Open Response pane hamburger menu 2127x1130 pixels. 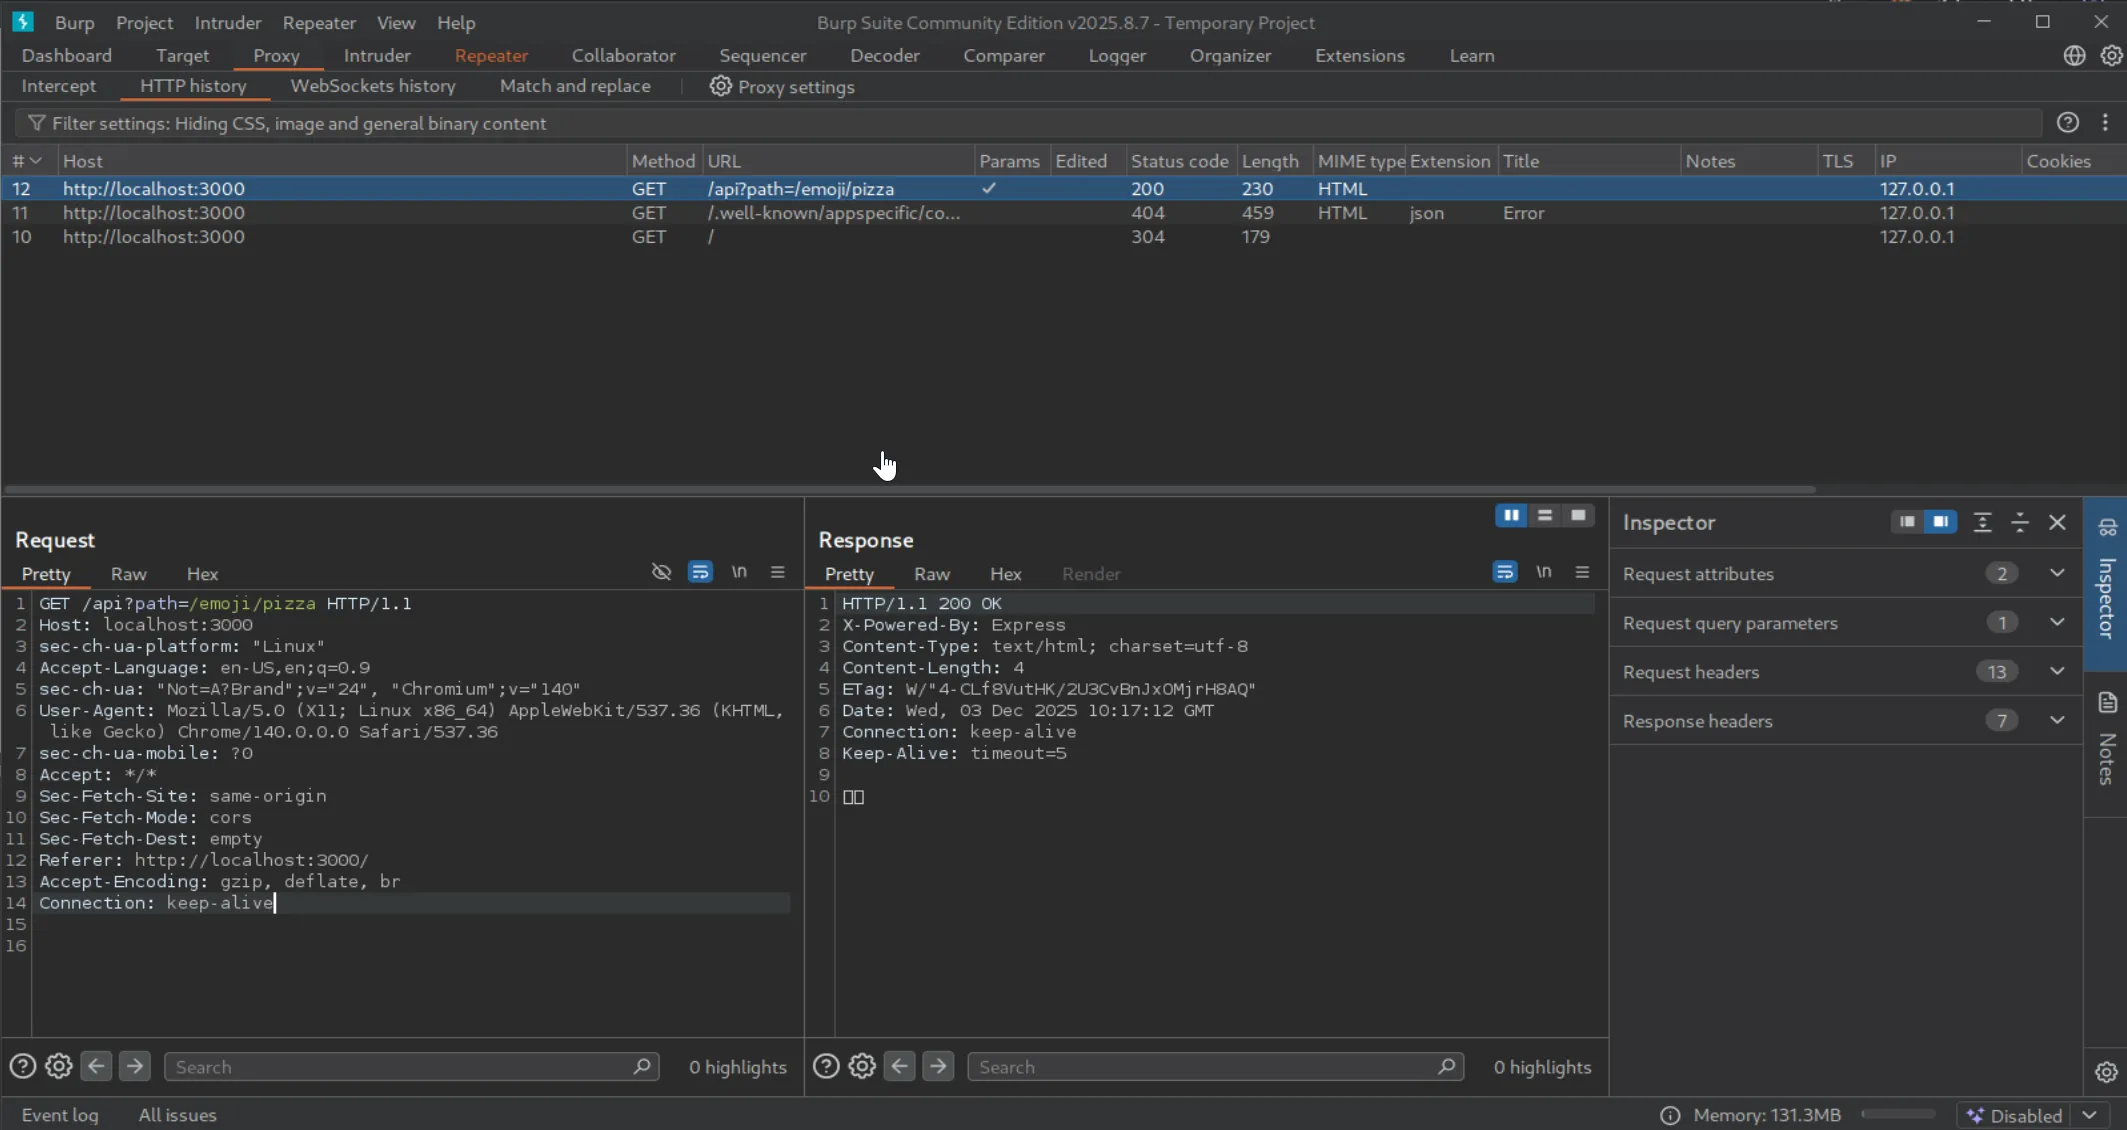coord(1582,572)
